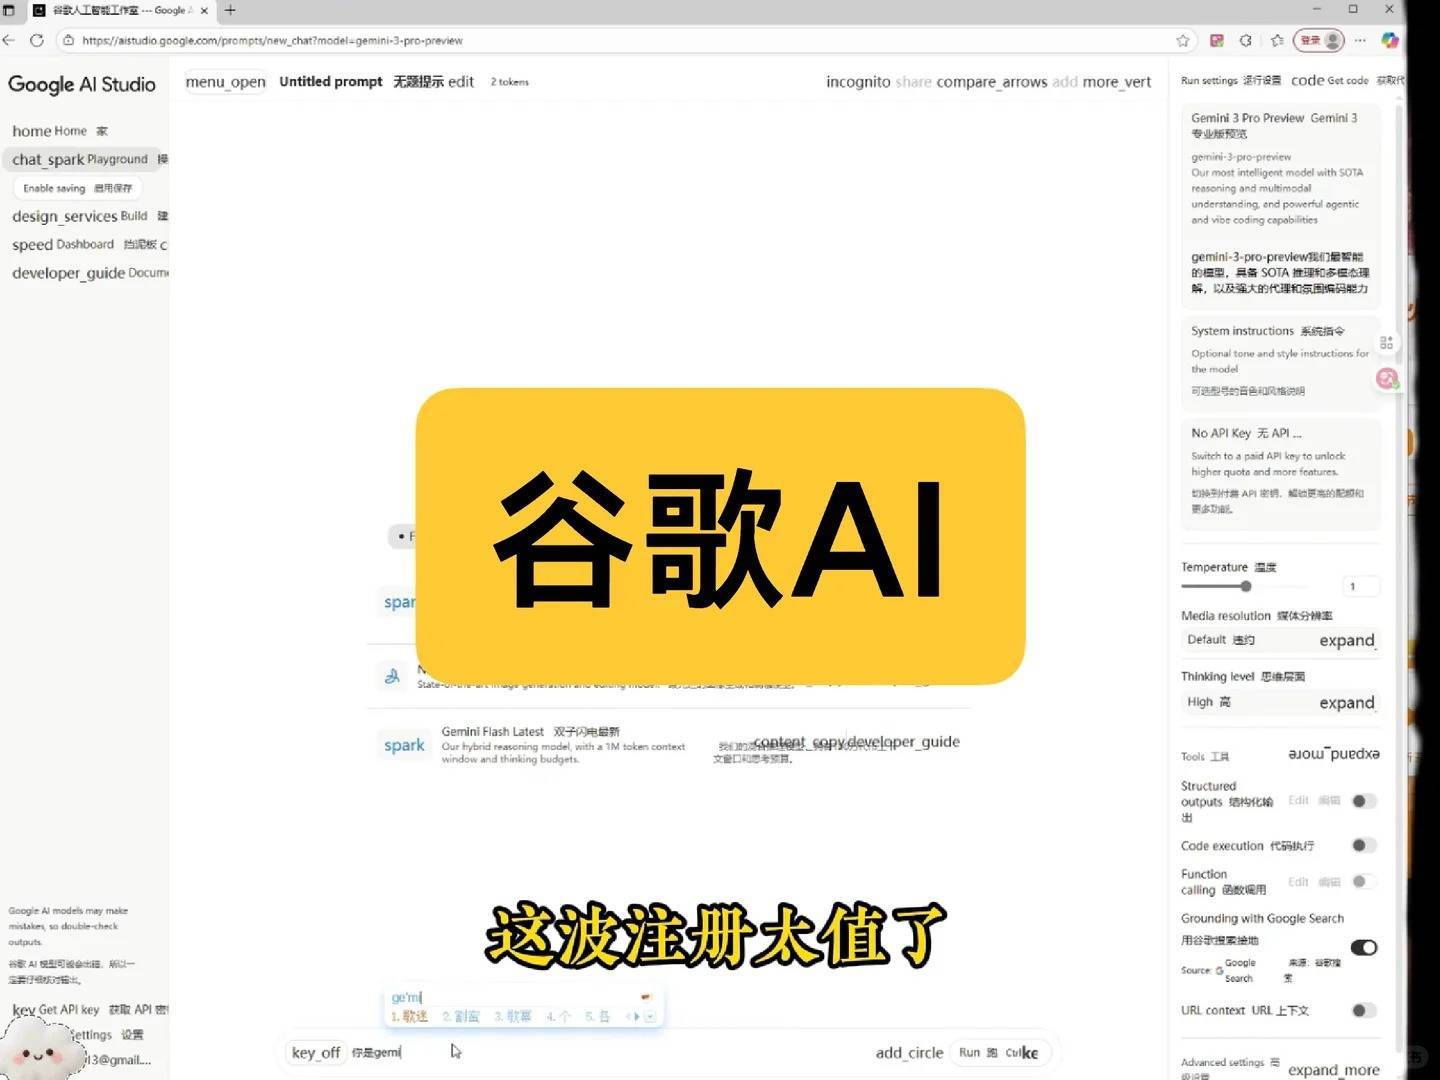The height and width of the screenshot is (1080, 1440).
Task: Click the Google Search source link
Action: pyautogui.click(x=1238, y=970)
